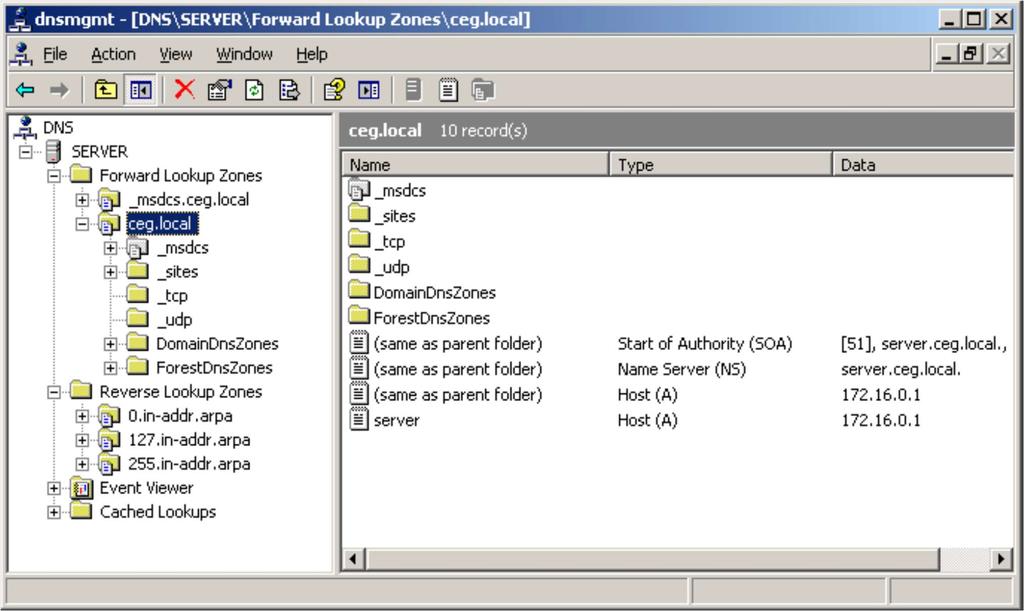This screenshot has width=1024, height=611.
Task: Click the red Delete X icon
Action: 185,89
